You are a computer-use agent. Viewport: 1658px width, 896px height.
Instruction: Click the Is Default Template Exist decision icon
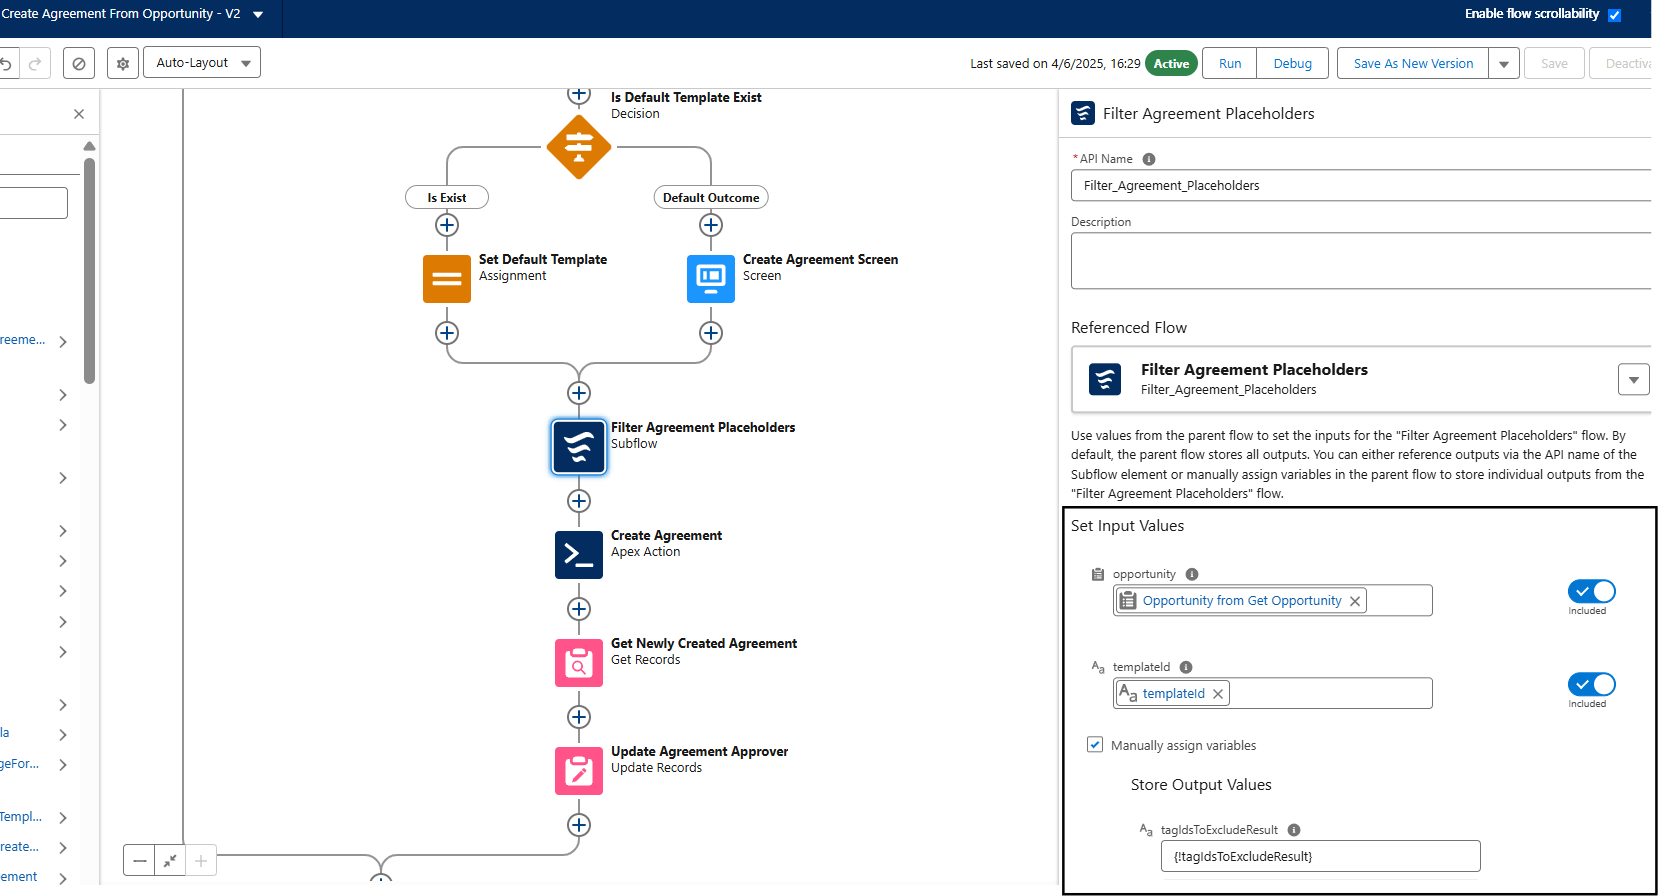(579, 147)
